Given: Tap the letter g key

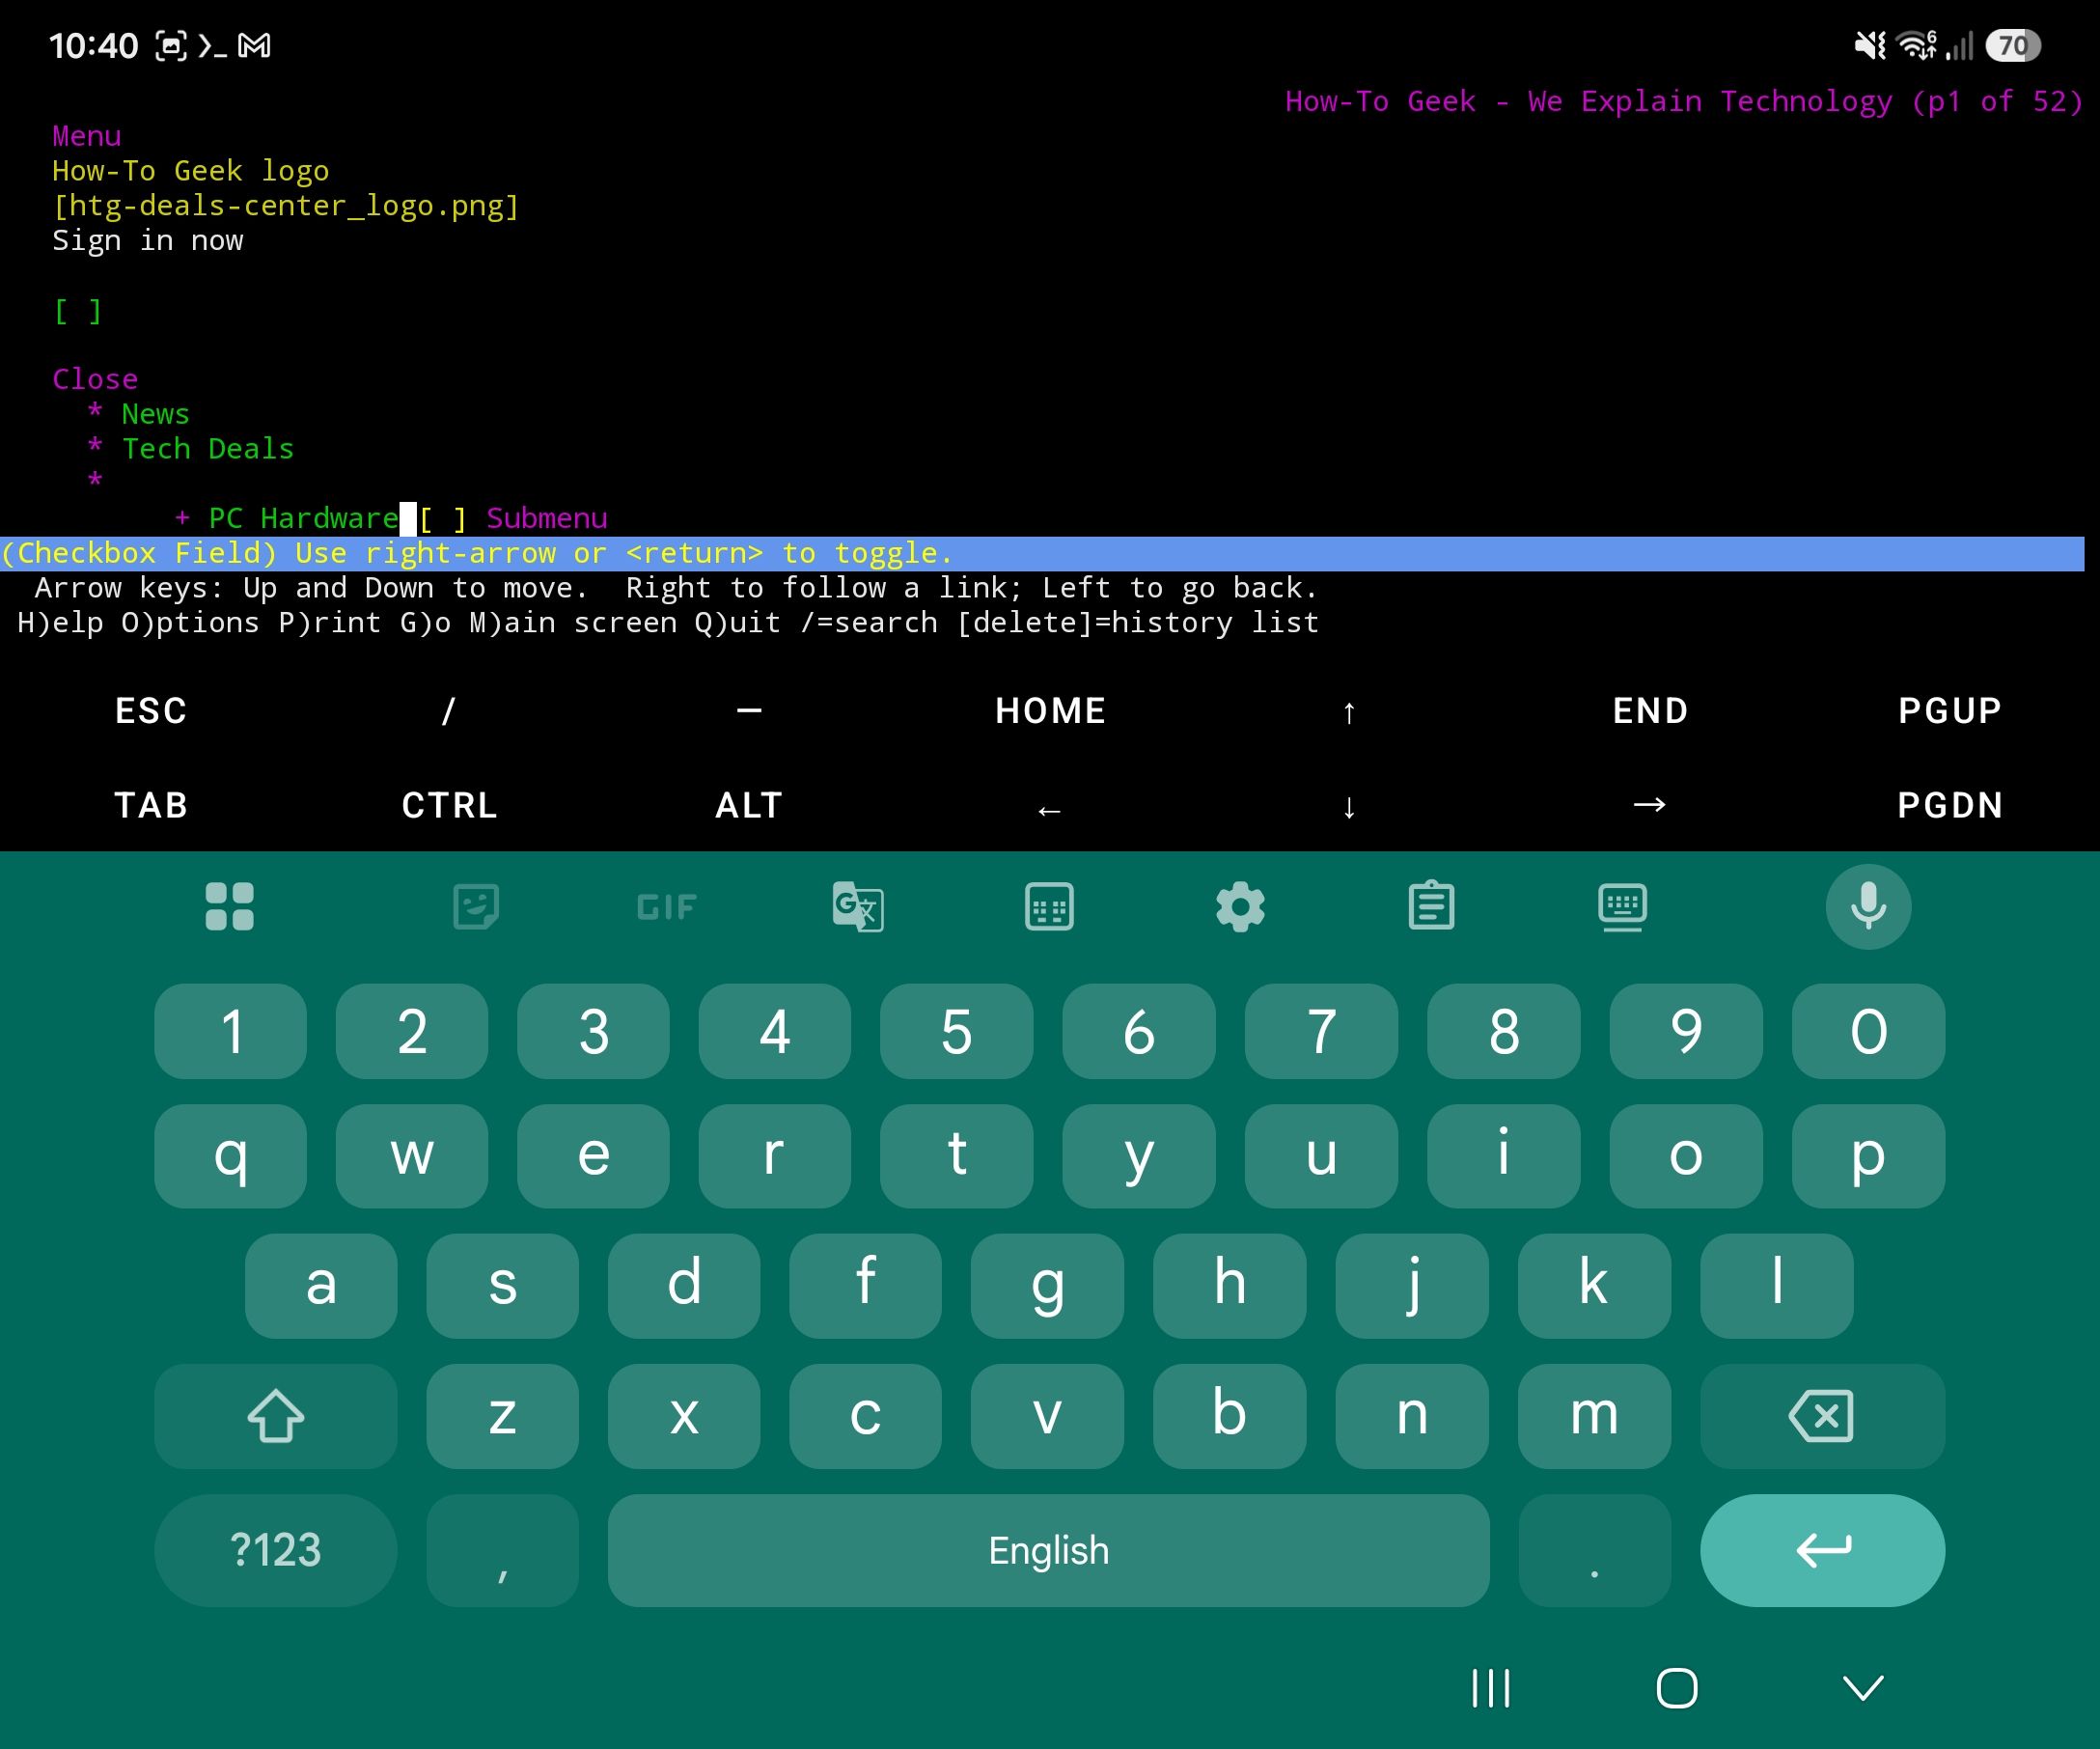Looking at the screenshot, I should click(1047, 1286).
